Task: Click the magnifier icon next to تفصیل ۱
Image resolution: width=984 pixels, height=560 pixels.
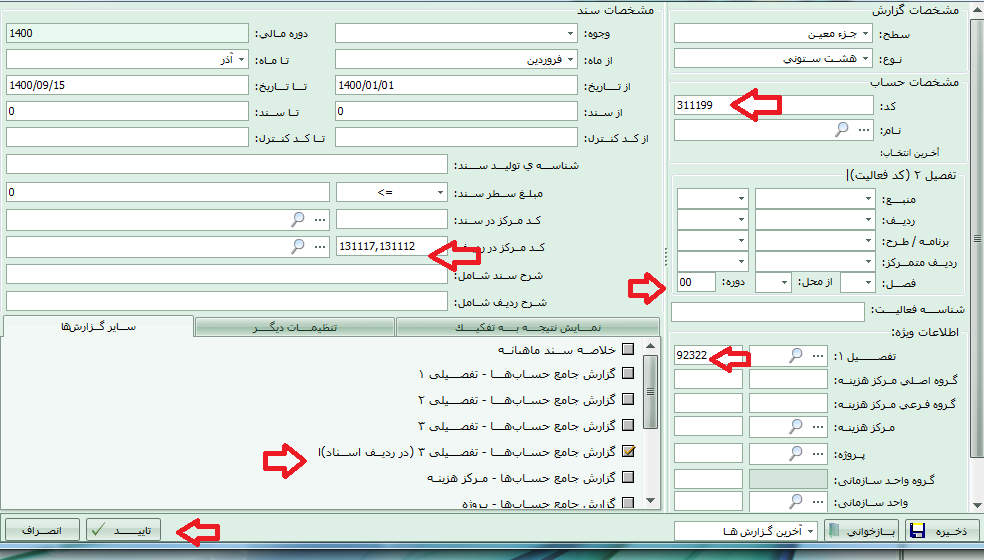Action: click(x=796, y=355)
